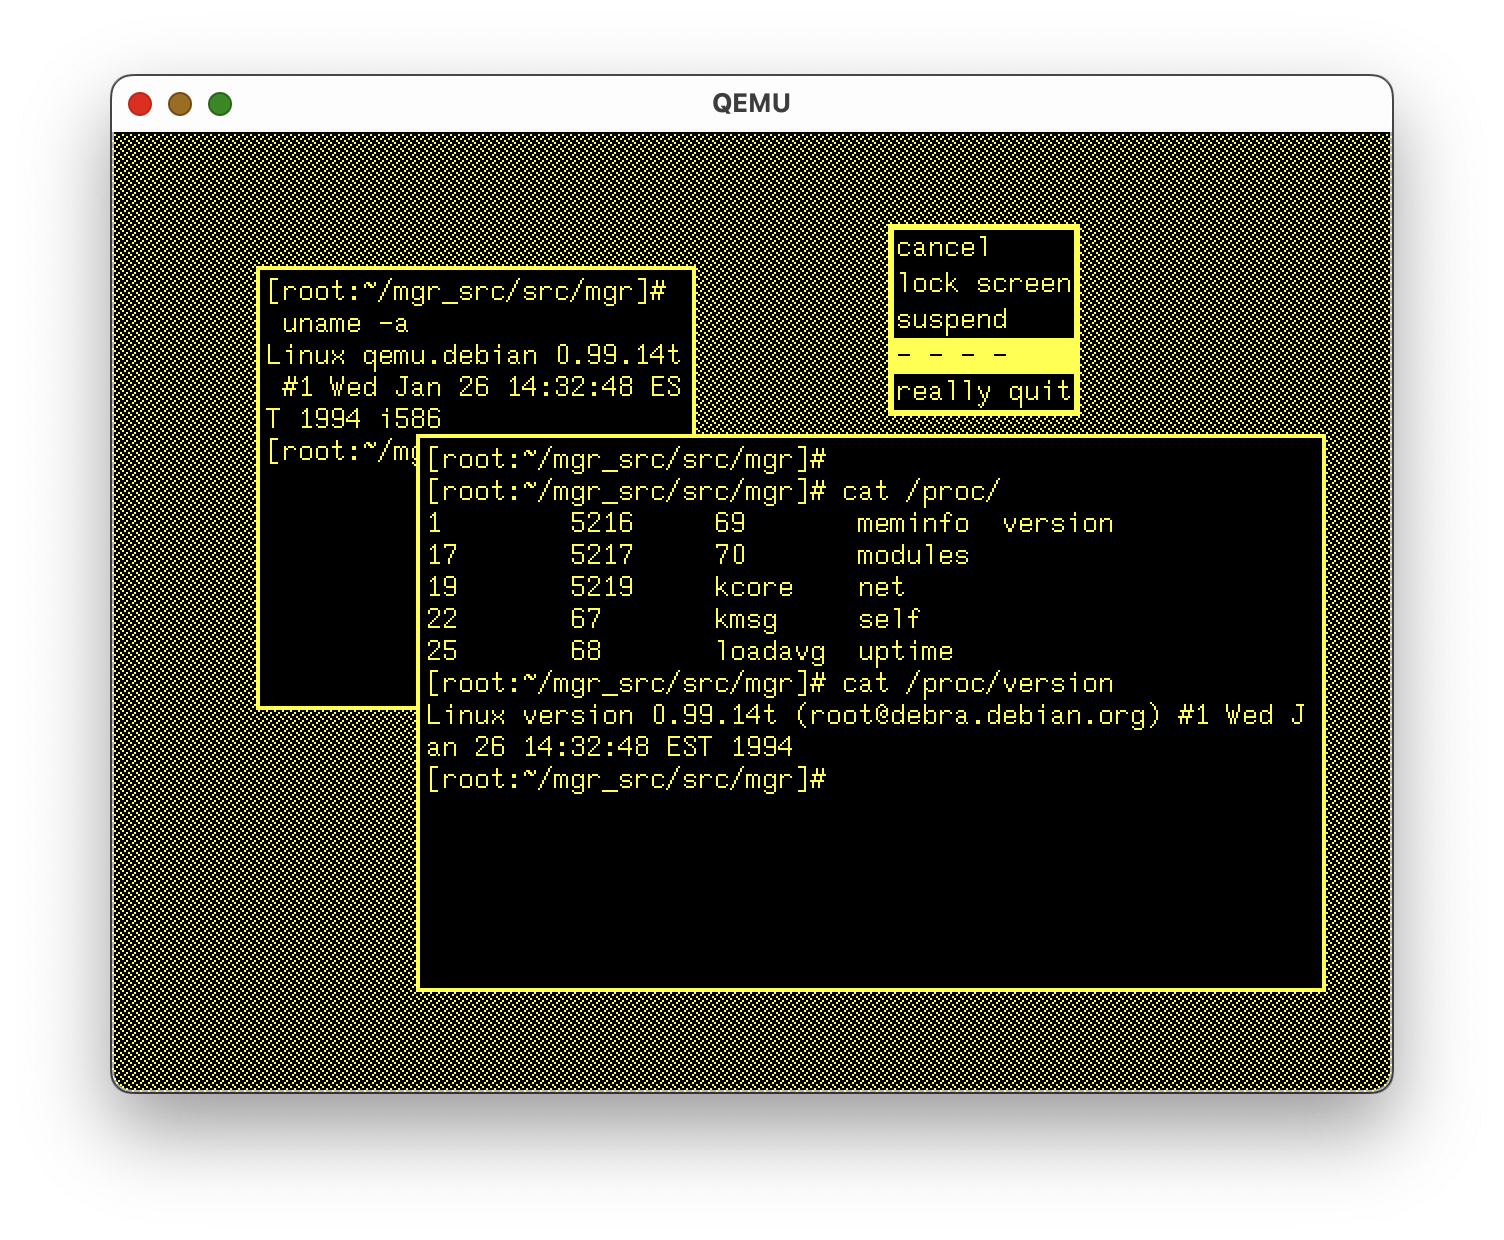Select cancel in the popup menu
1504x1240 pixels.
pos(942,247)
